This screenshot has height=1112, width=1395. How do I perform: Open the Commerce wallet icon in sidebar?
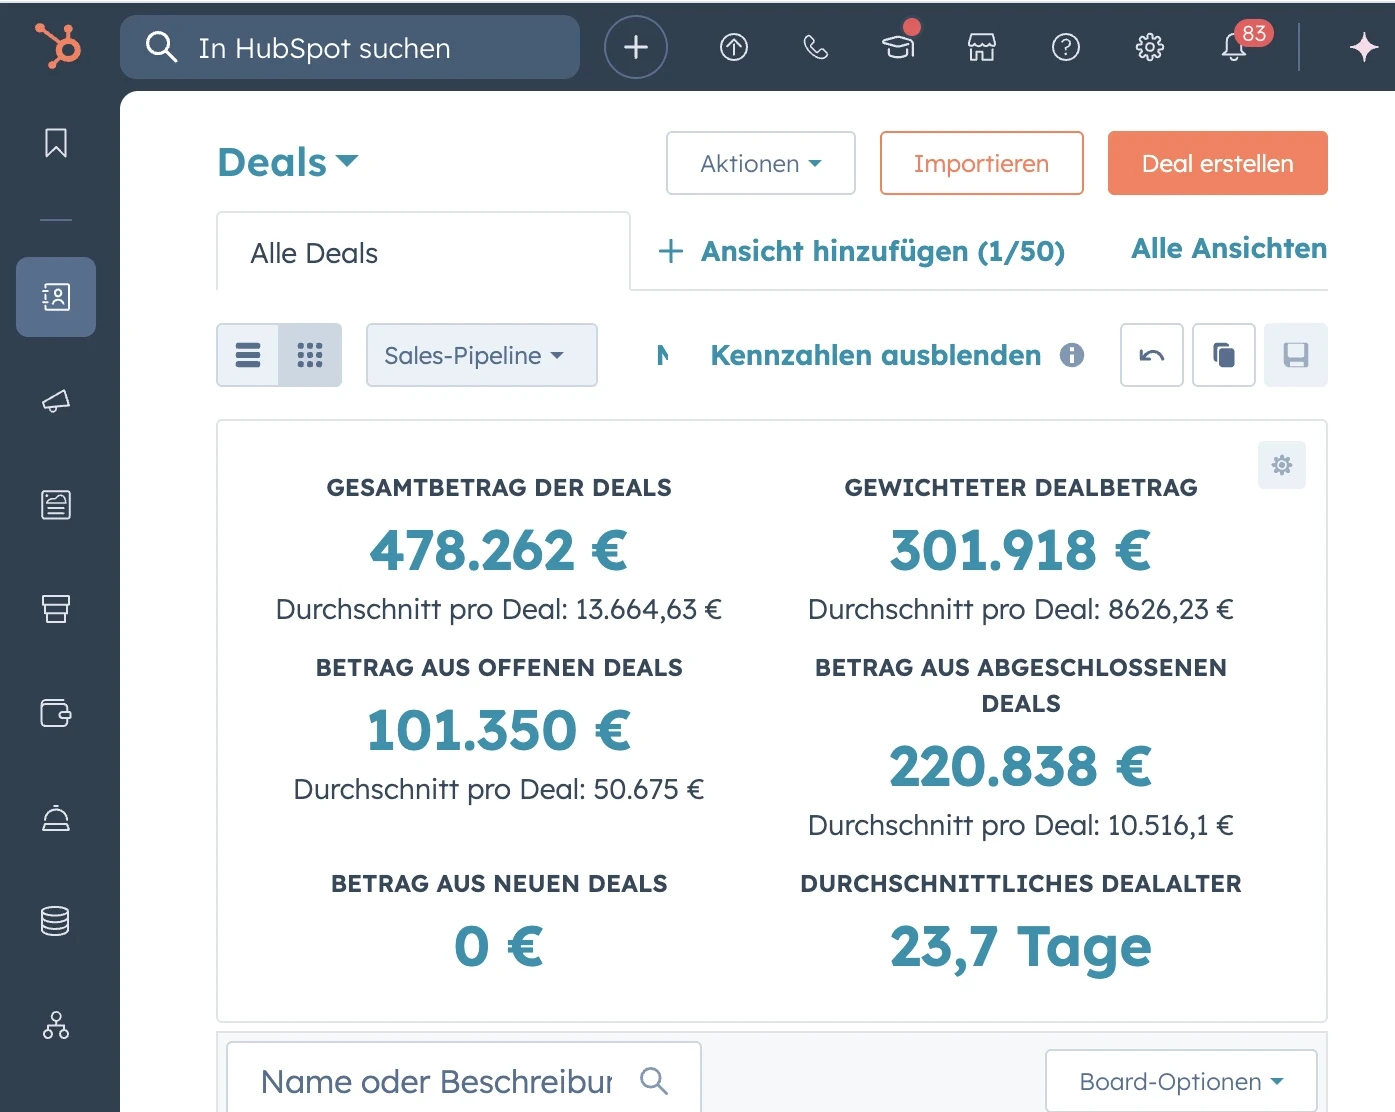[x=55, y=713]
